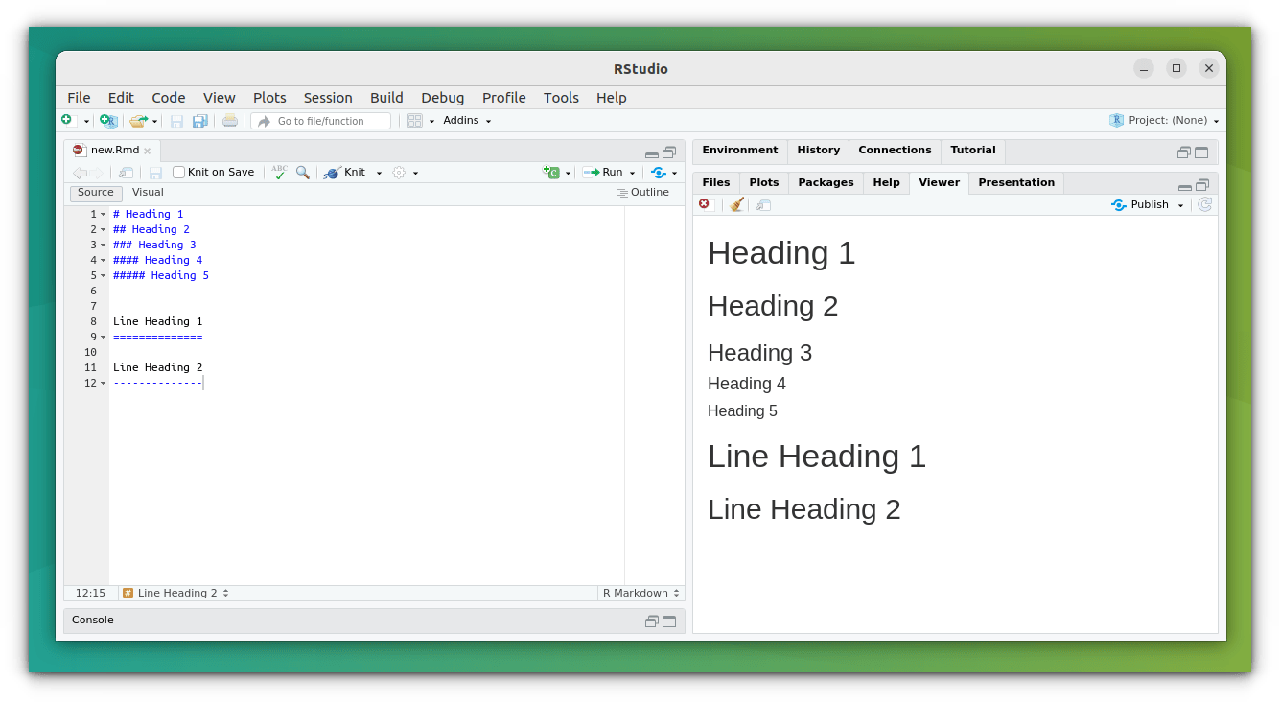1280x703 pixels.
Task: Switch to the Packages tab
Action: 825,183
